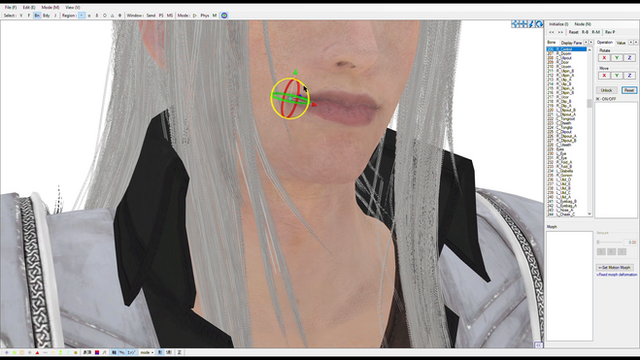
Task: Click the bone list scroll down arrow
Action: point(589,213)
